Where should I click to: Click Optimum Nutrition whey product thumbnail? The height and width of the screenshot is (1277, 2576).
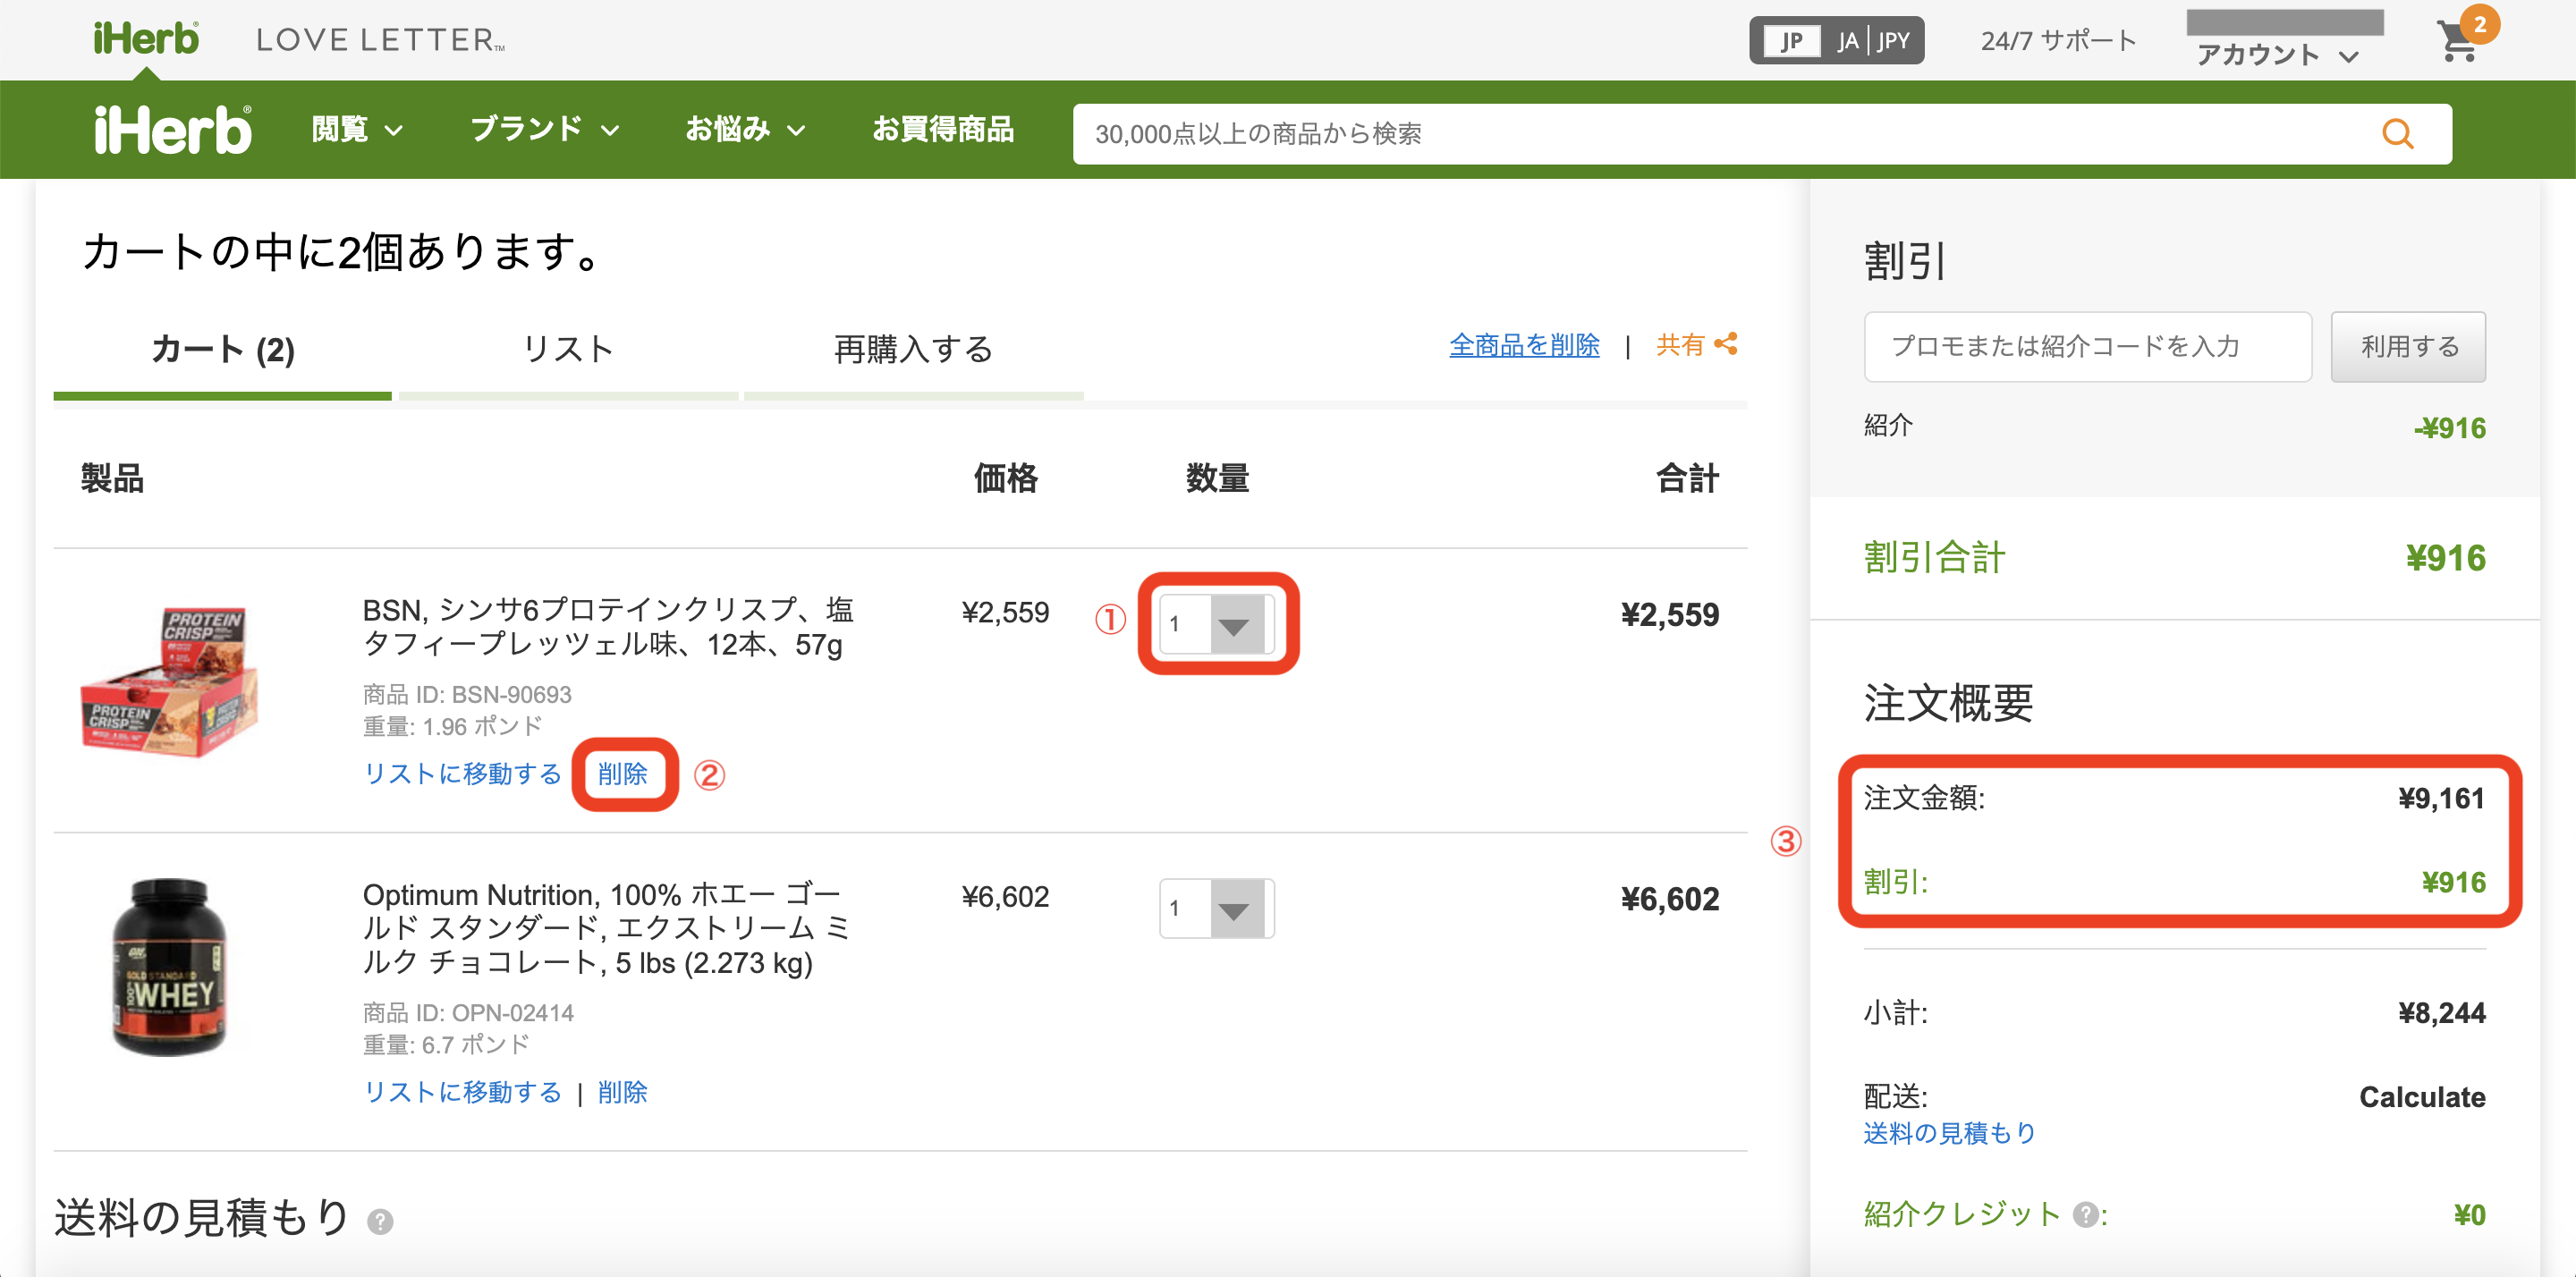[169, 966]
